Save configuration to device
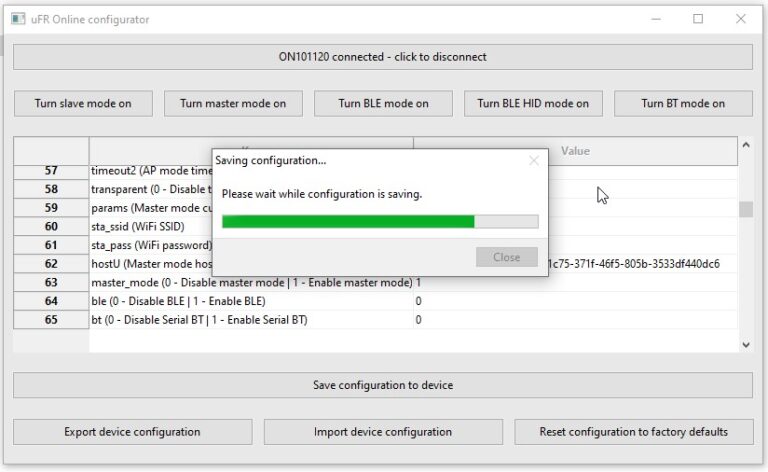The image size is (768, 472). point(383,385)
